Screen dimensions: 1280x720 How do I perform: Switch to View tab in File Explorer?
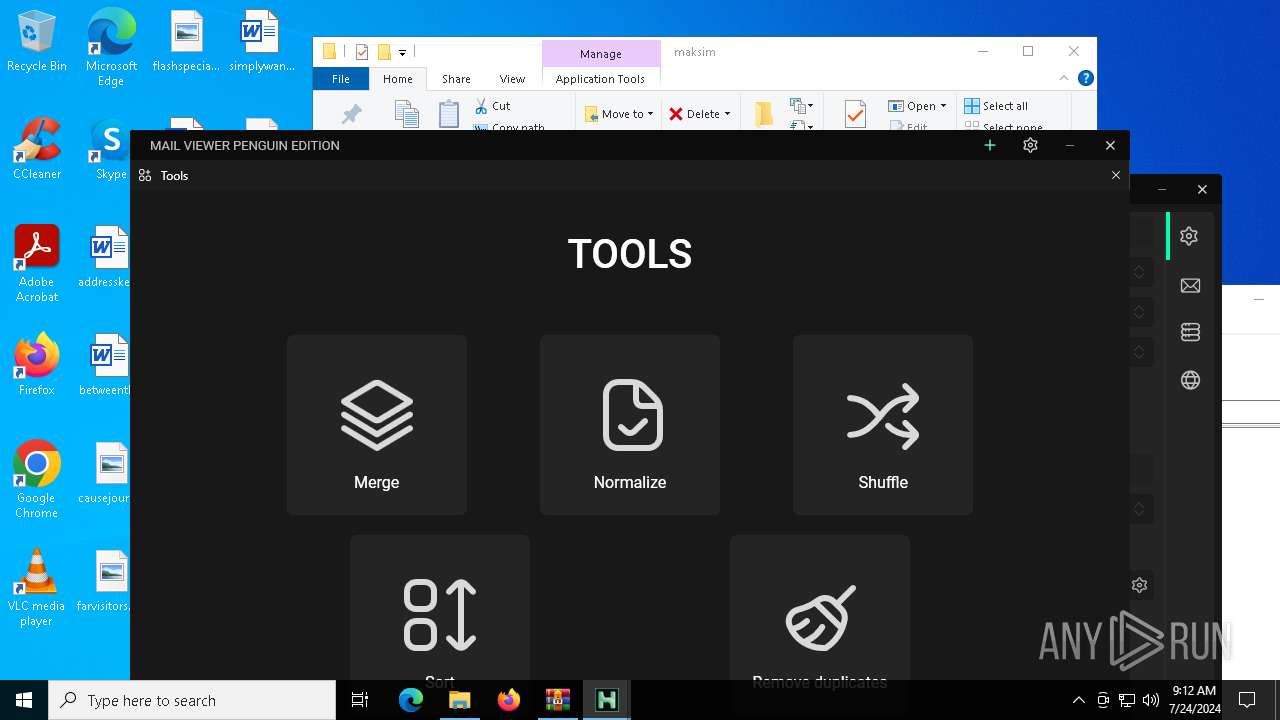pyautogui.click(x=512, y=79)
